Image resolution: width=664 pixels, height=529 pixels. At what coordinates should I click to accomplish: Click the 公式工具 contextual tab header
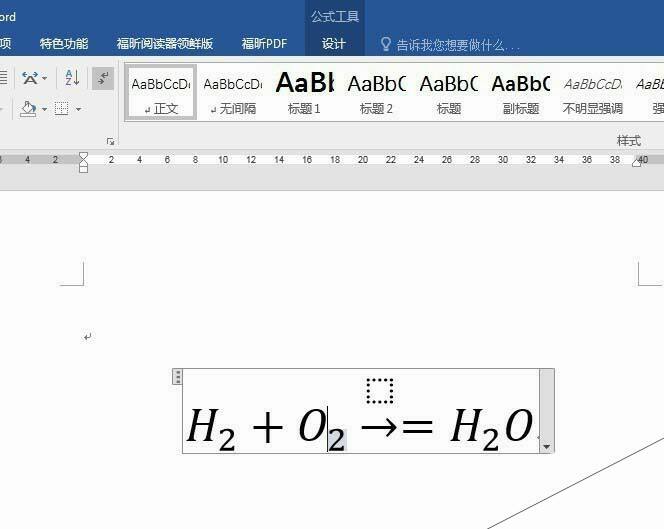[335, 17]
